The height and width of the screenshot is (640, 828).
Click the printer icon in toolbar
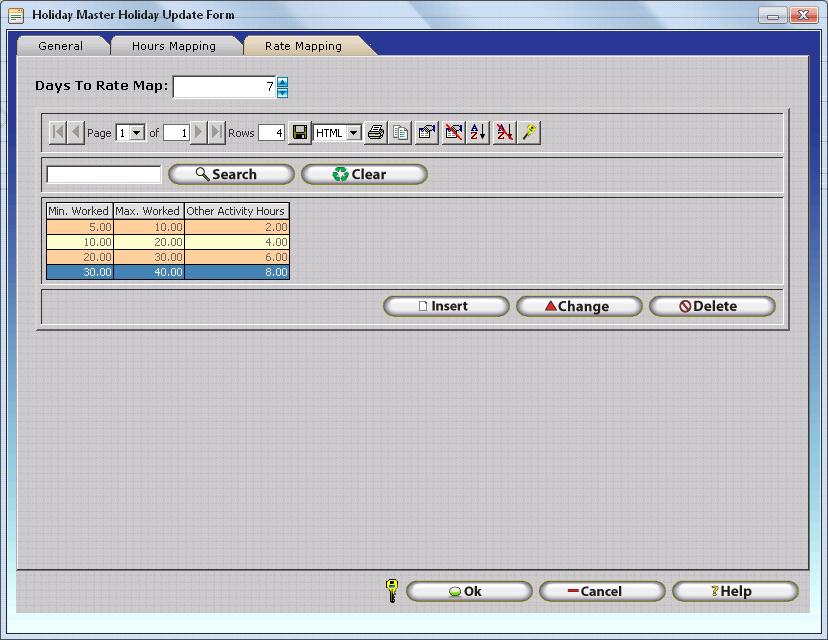point(376,133)
